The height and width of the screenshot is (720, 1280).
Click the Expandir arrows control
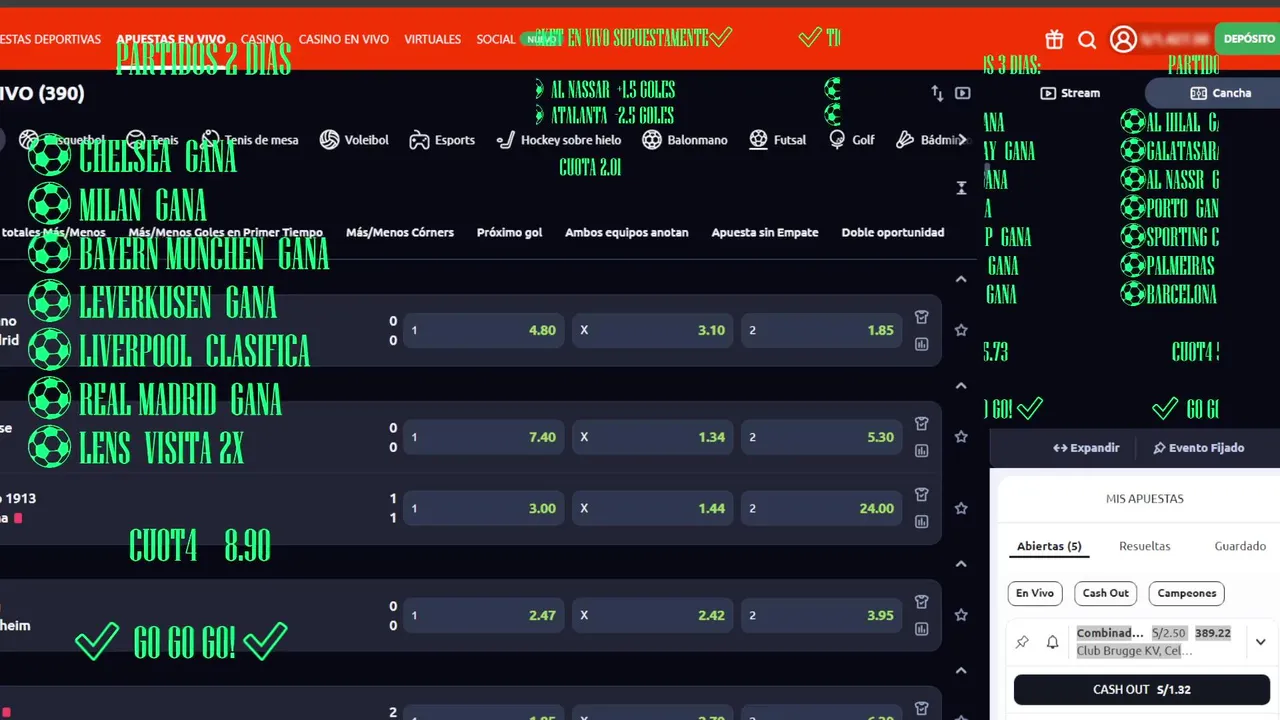(1086, 448)
